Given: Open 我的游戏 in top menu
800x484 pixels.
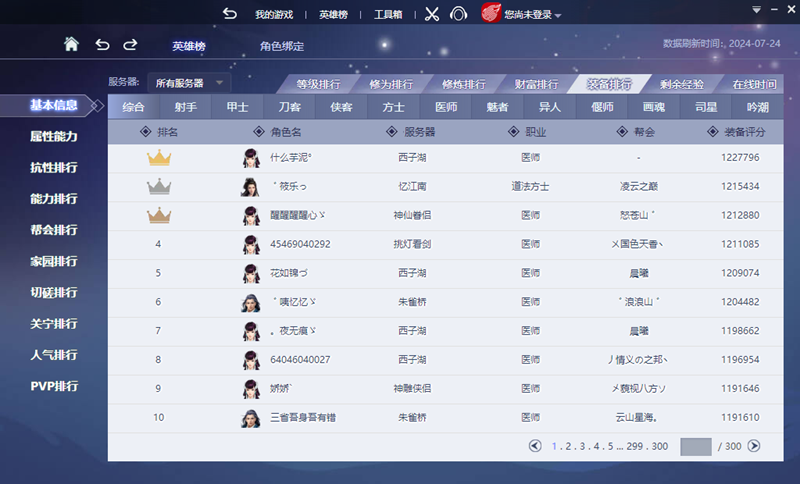Looking at the screenshot, I should (274, 15).
